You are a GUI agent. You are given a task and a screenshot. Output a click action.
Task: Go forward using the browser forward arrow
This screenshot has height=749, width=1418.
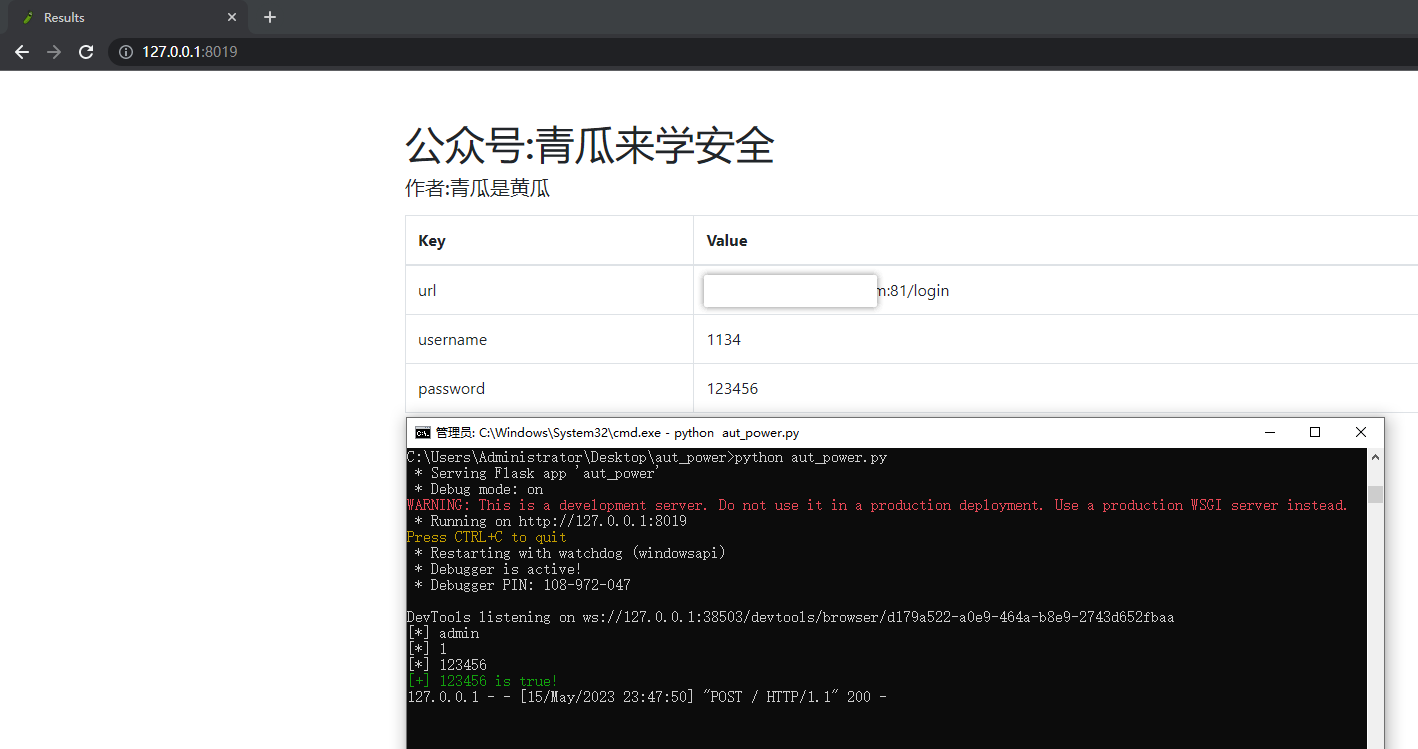pyautogui.click(x=54, y=52)
